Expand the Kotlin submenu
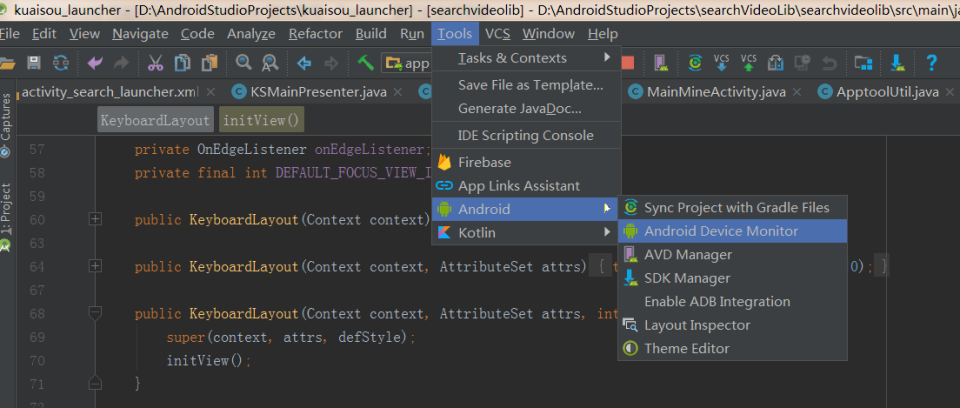The width and height of the screenshot is (960, 408). 527,233
